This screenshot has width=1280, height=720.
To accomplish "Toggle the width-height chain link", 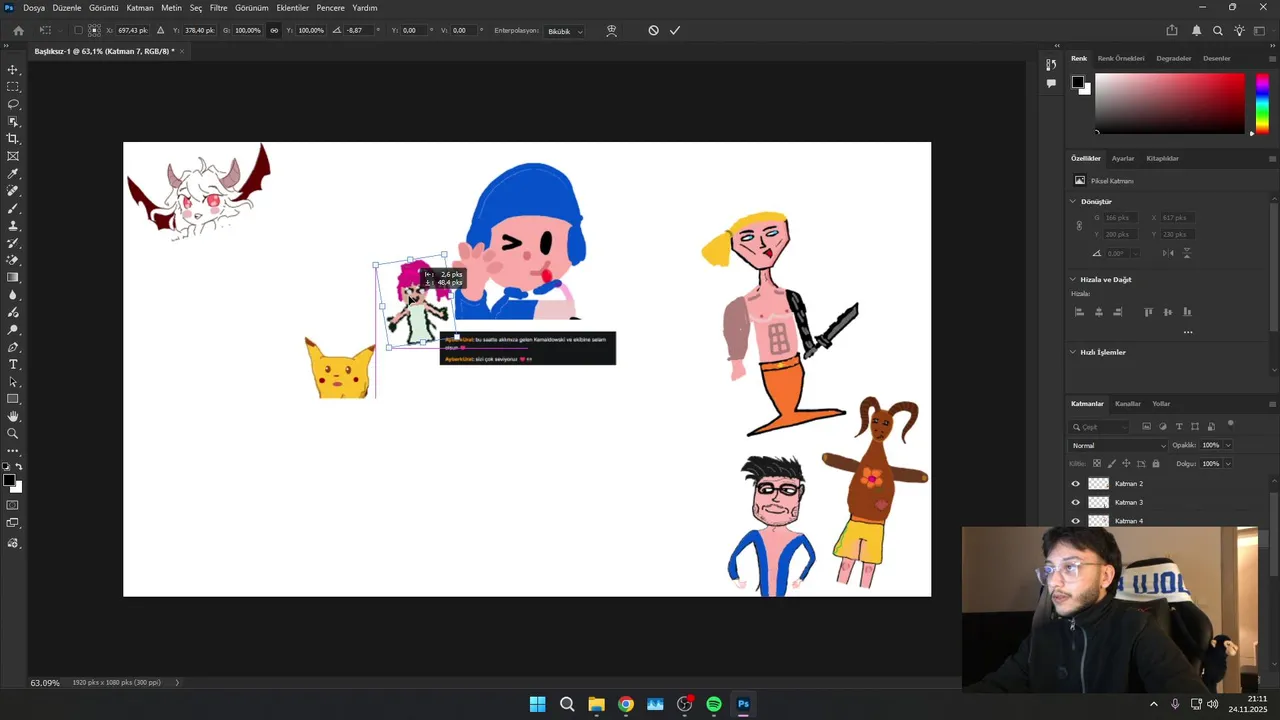I will [x=274, y=31].
